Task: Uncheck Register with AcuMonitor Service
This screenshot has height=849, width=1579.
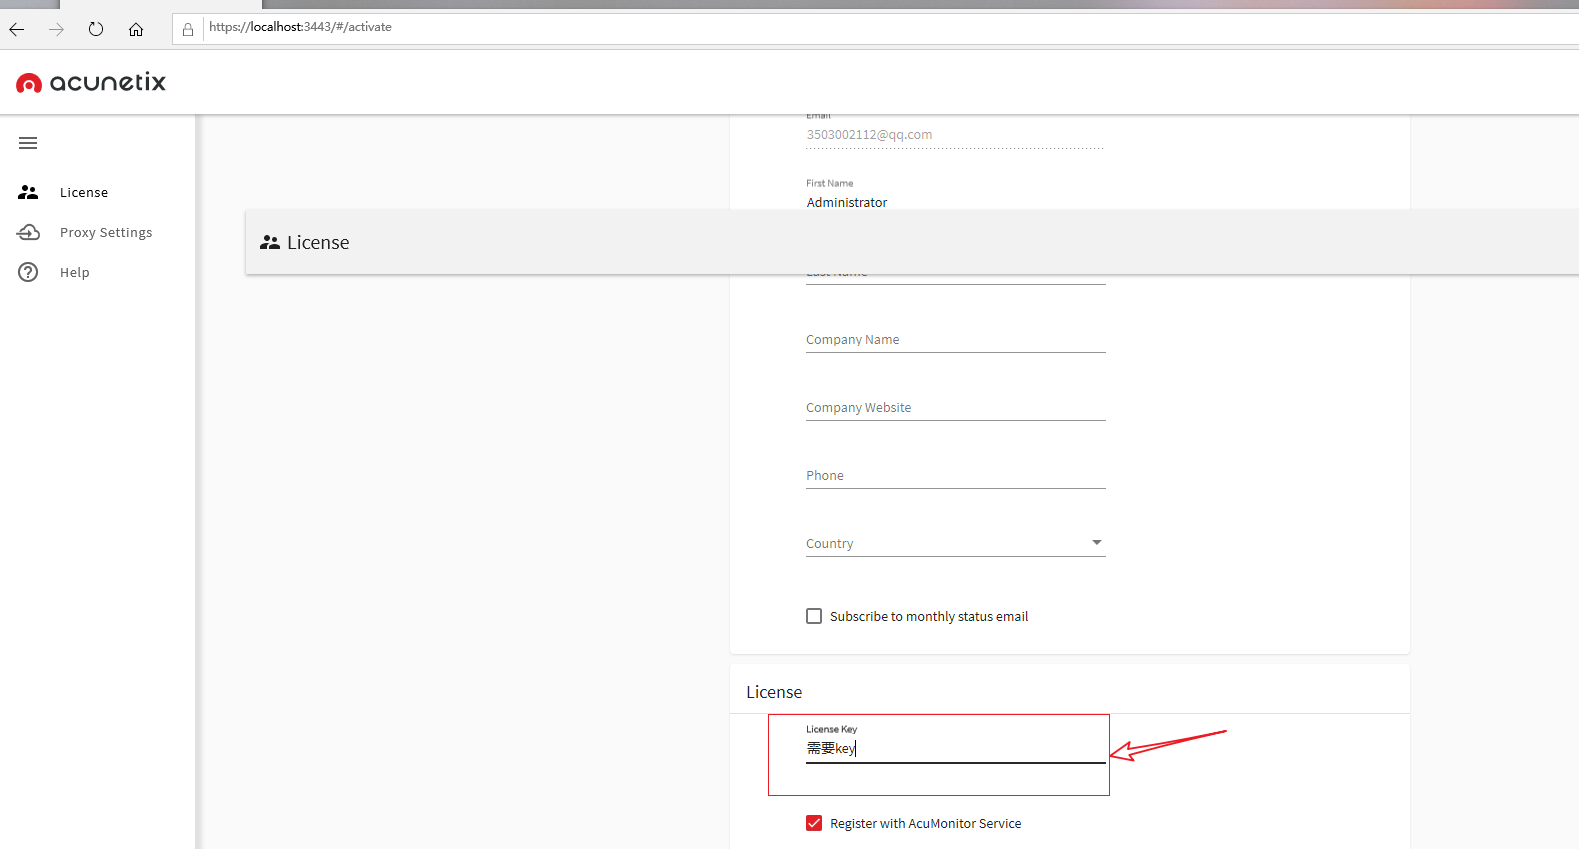Action: click(814, 823)
